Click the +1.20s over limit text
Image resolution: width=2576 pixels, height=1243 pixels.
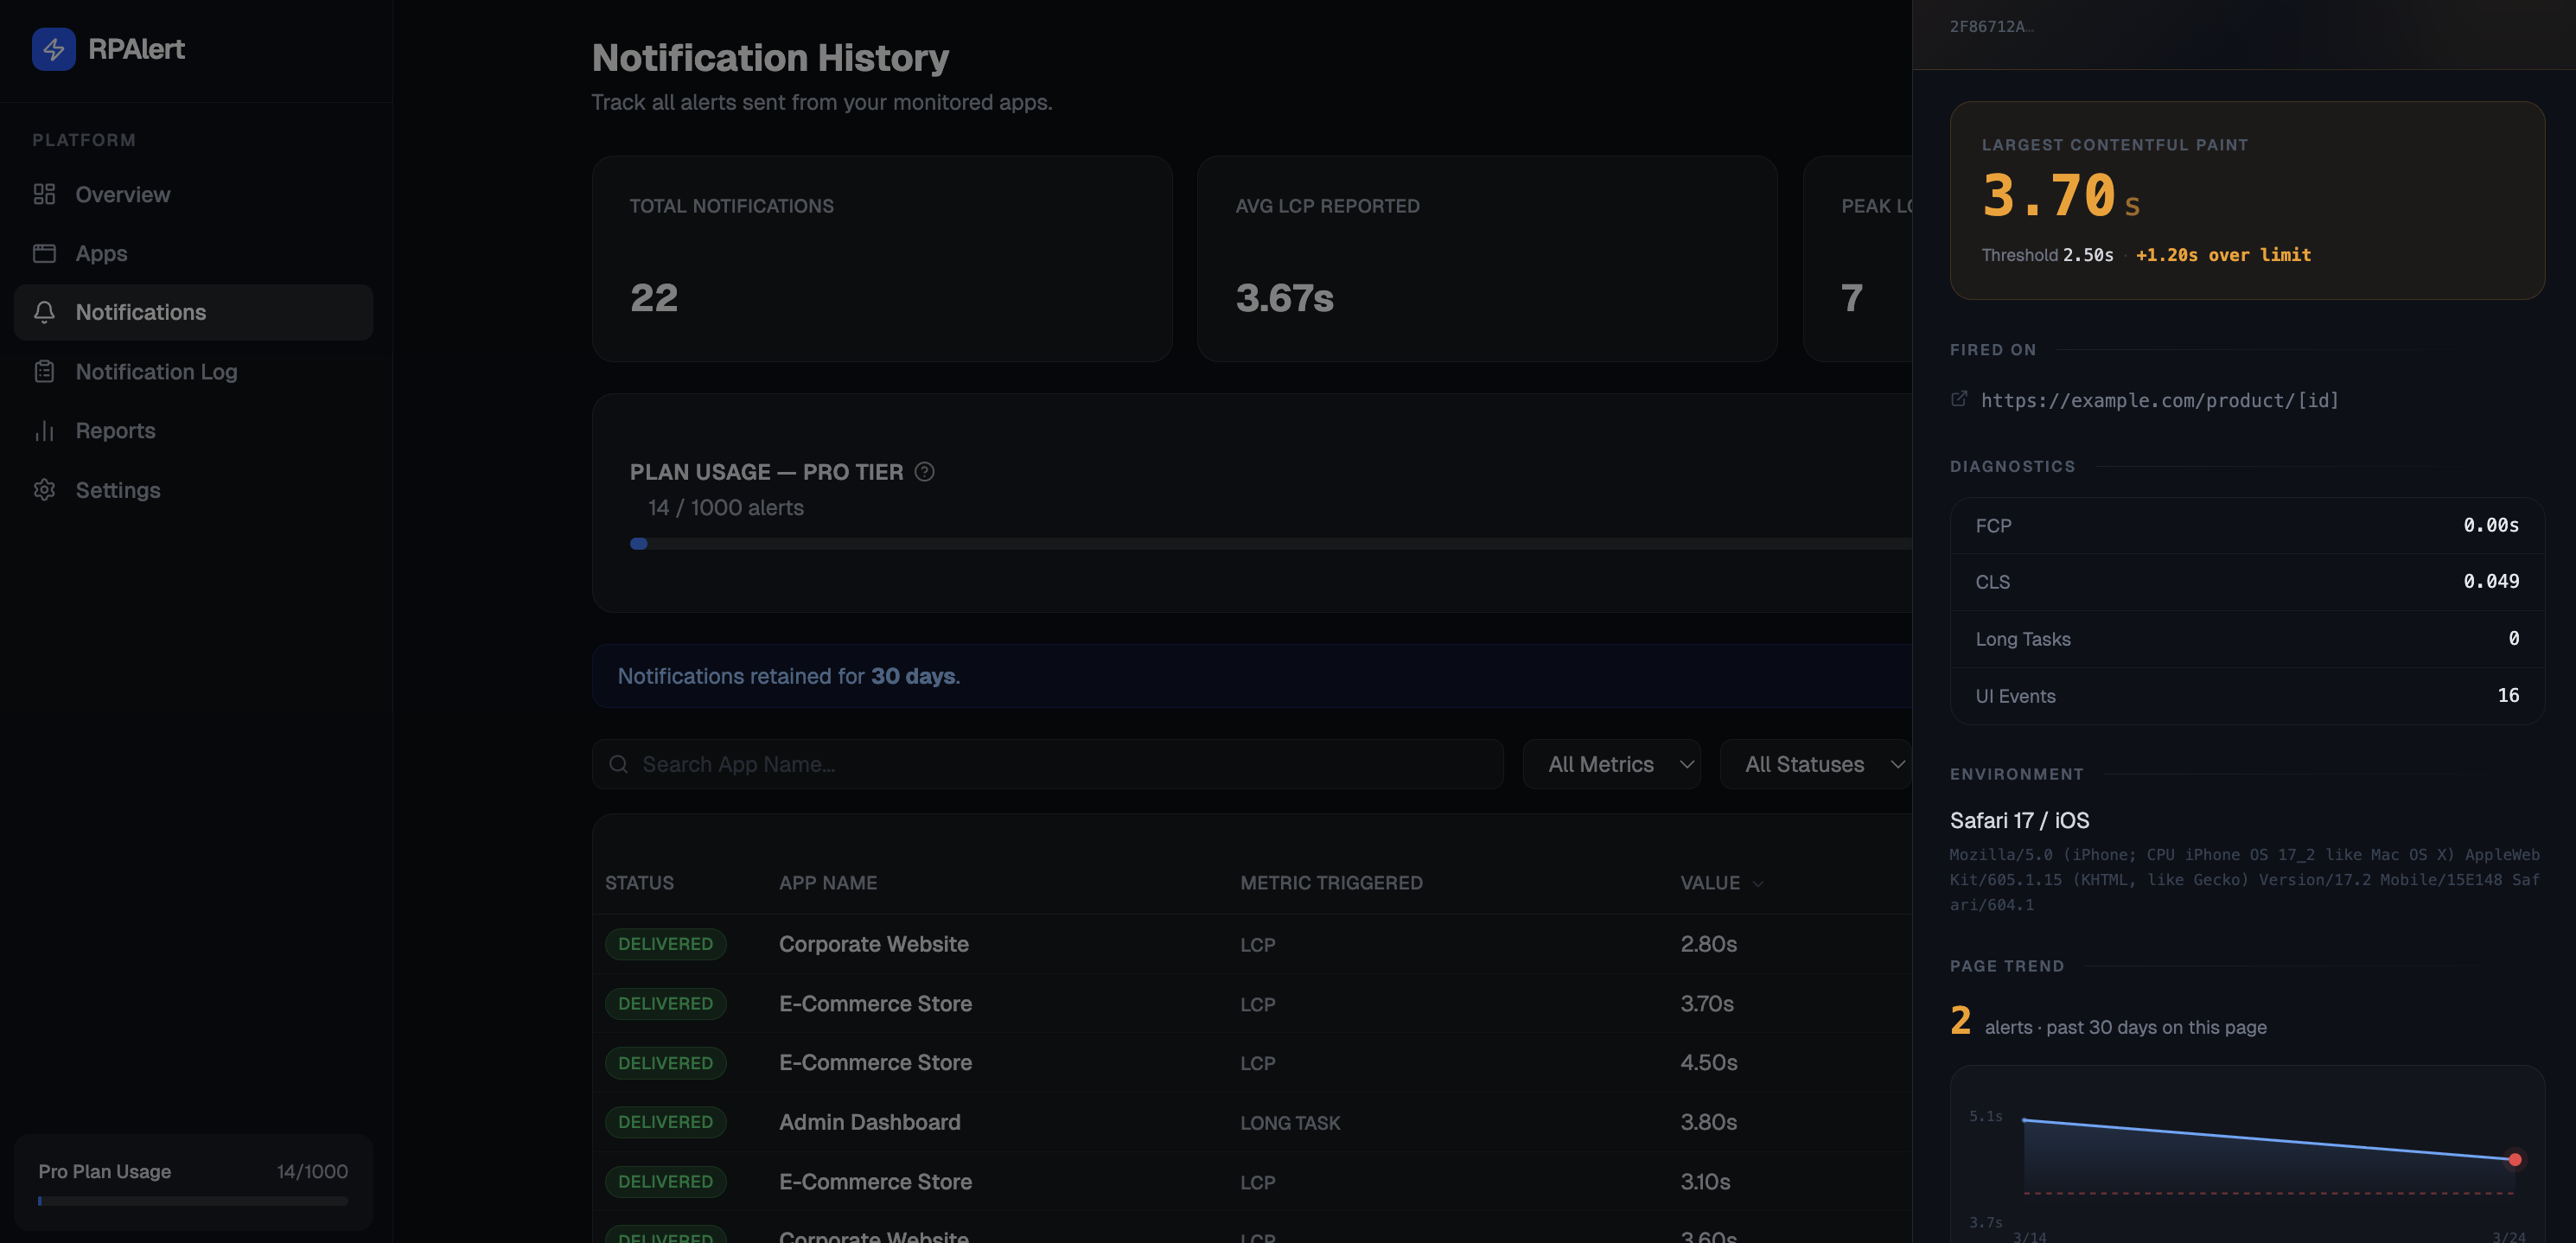(x=2223, y=255)
